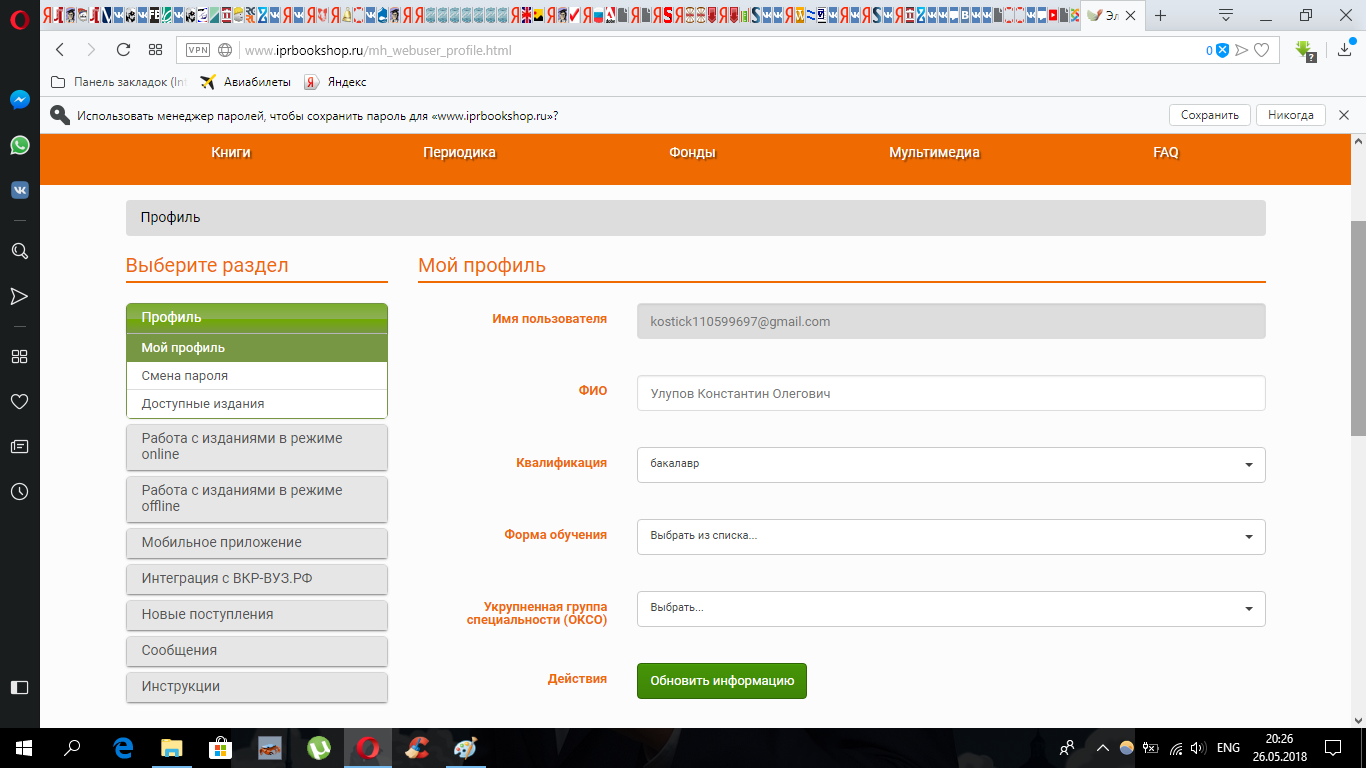Open Messenger in the Opera sidebar
This screenshot has width=1366, height=768.
(19, 100)
